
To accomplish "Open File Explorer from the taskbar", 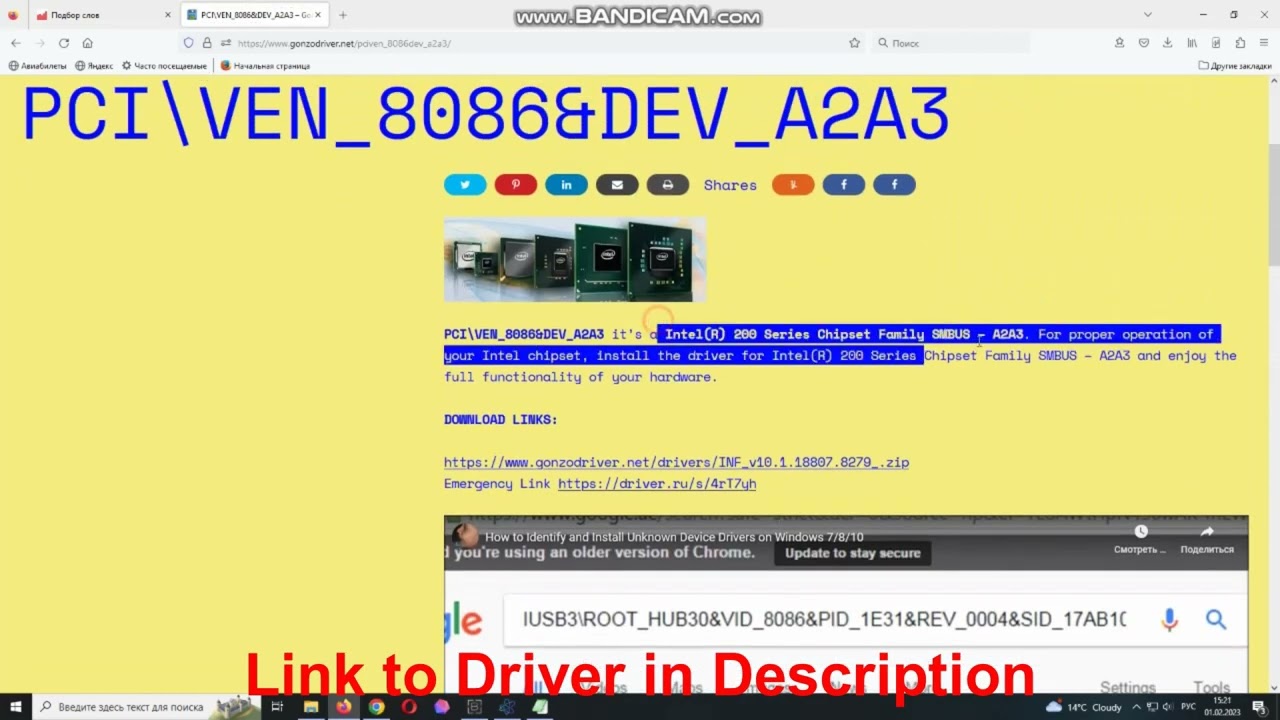I will tap(311, 707).
